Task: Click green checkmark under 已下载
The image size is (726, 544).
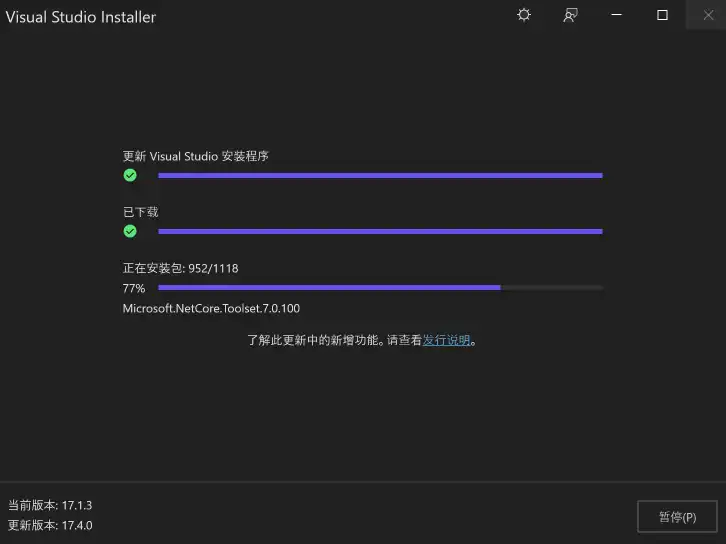Action: click(x=130, y=231)
